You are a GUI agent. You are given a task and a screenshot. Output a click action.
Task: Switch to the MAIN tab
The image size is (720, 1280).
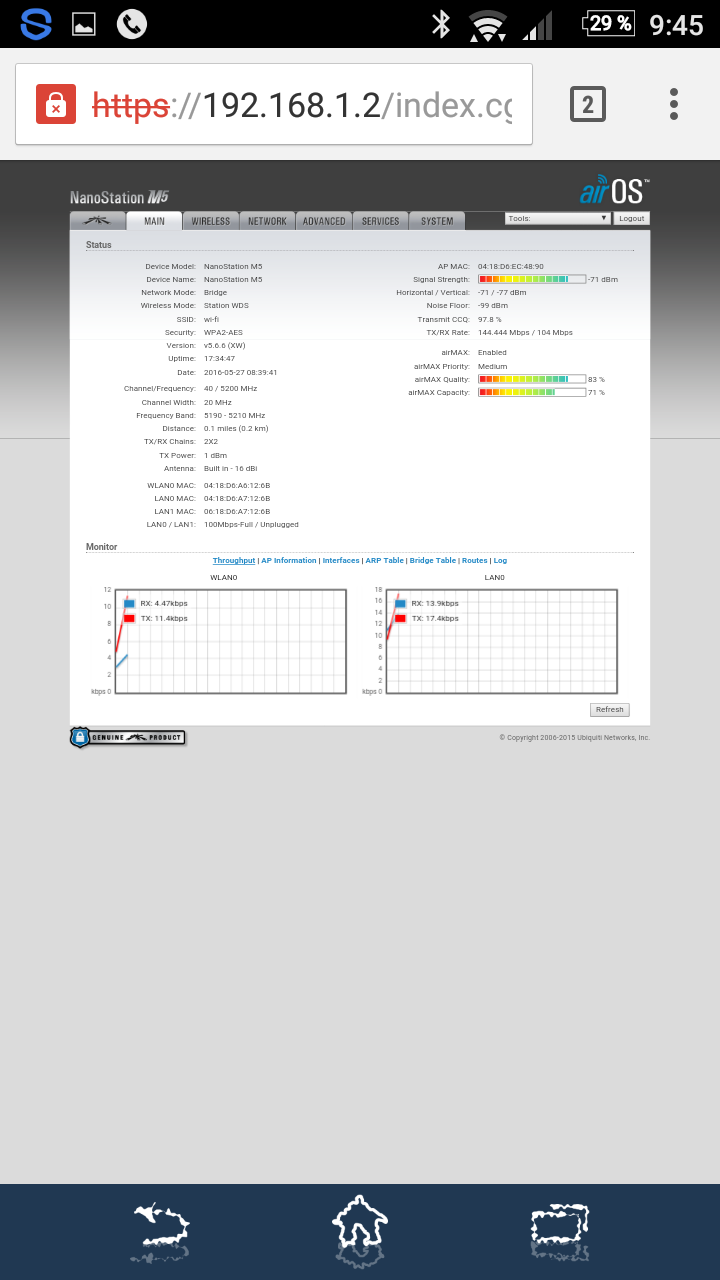[x=154, y=221]
